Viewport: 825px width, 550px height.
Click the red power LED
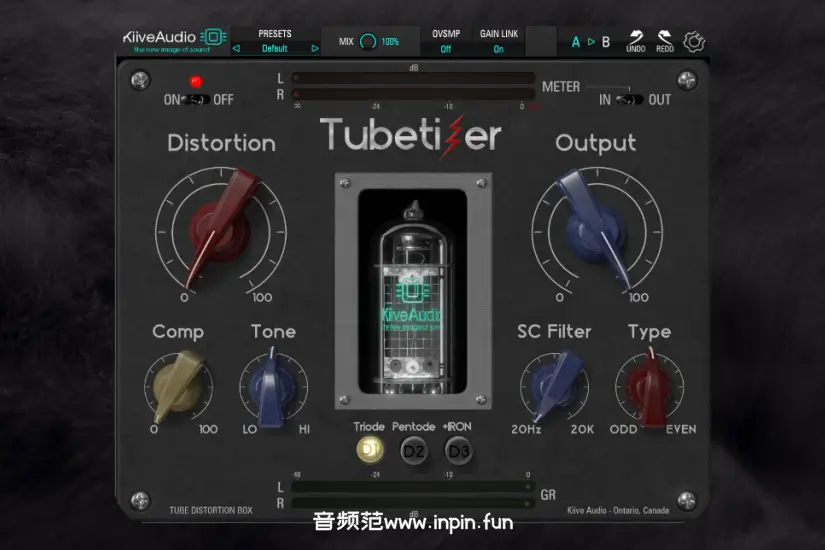pyautogui.click(x=196, y=82)
